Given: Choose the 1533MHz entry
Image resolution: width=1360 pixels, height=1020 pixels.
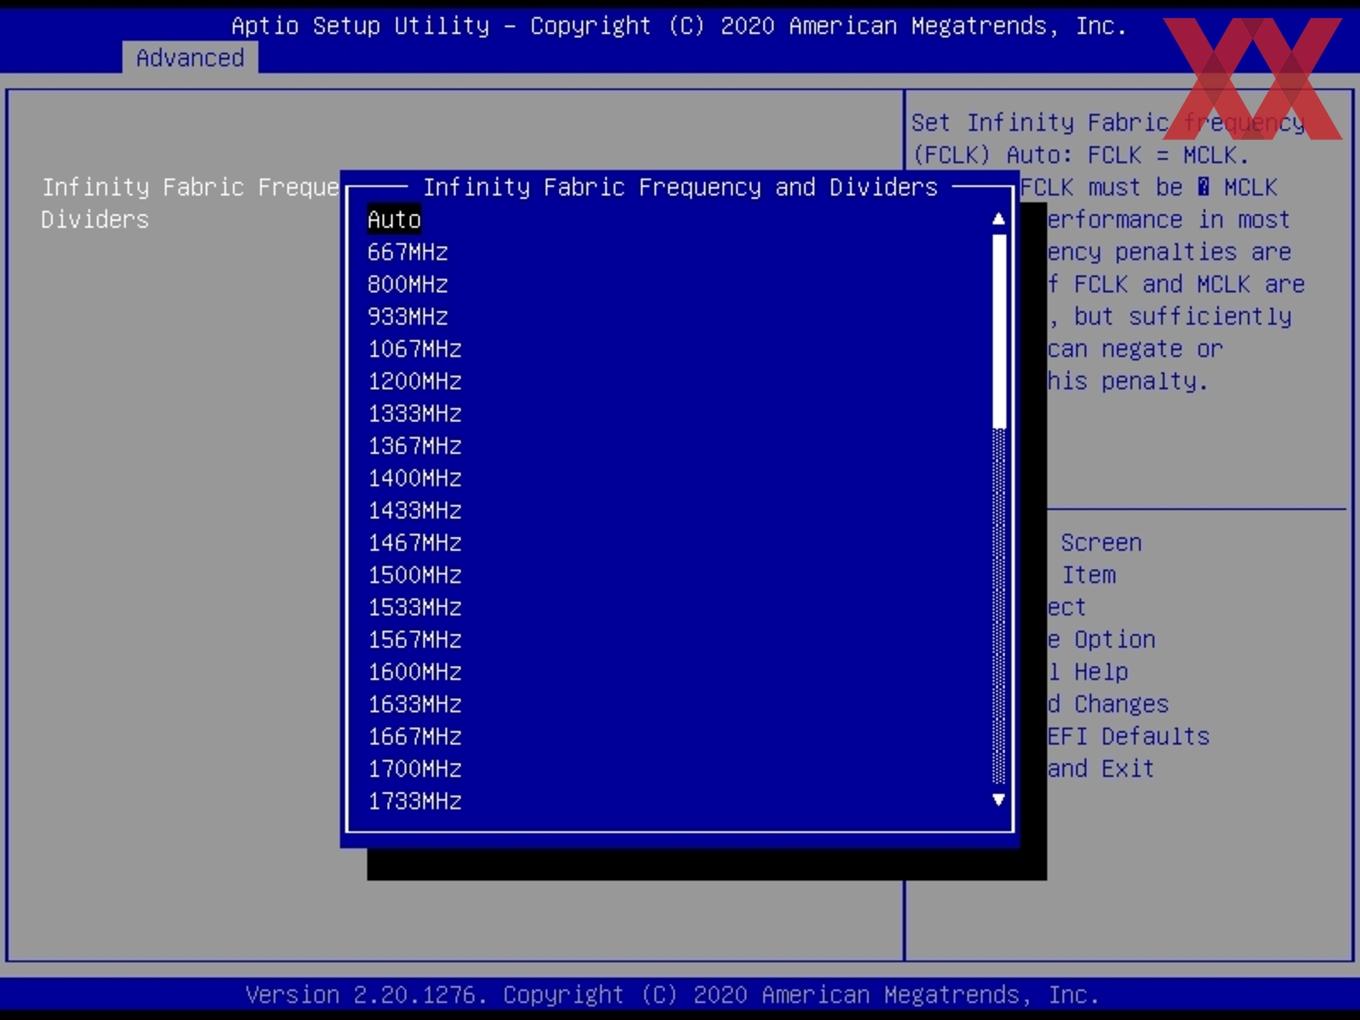Looking at the screenshot, I should point(414,607).
